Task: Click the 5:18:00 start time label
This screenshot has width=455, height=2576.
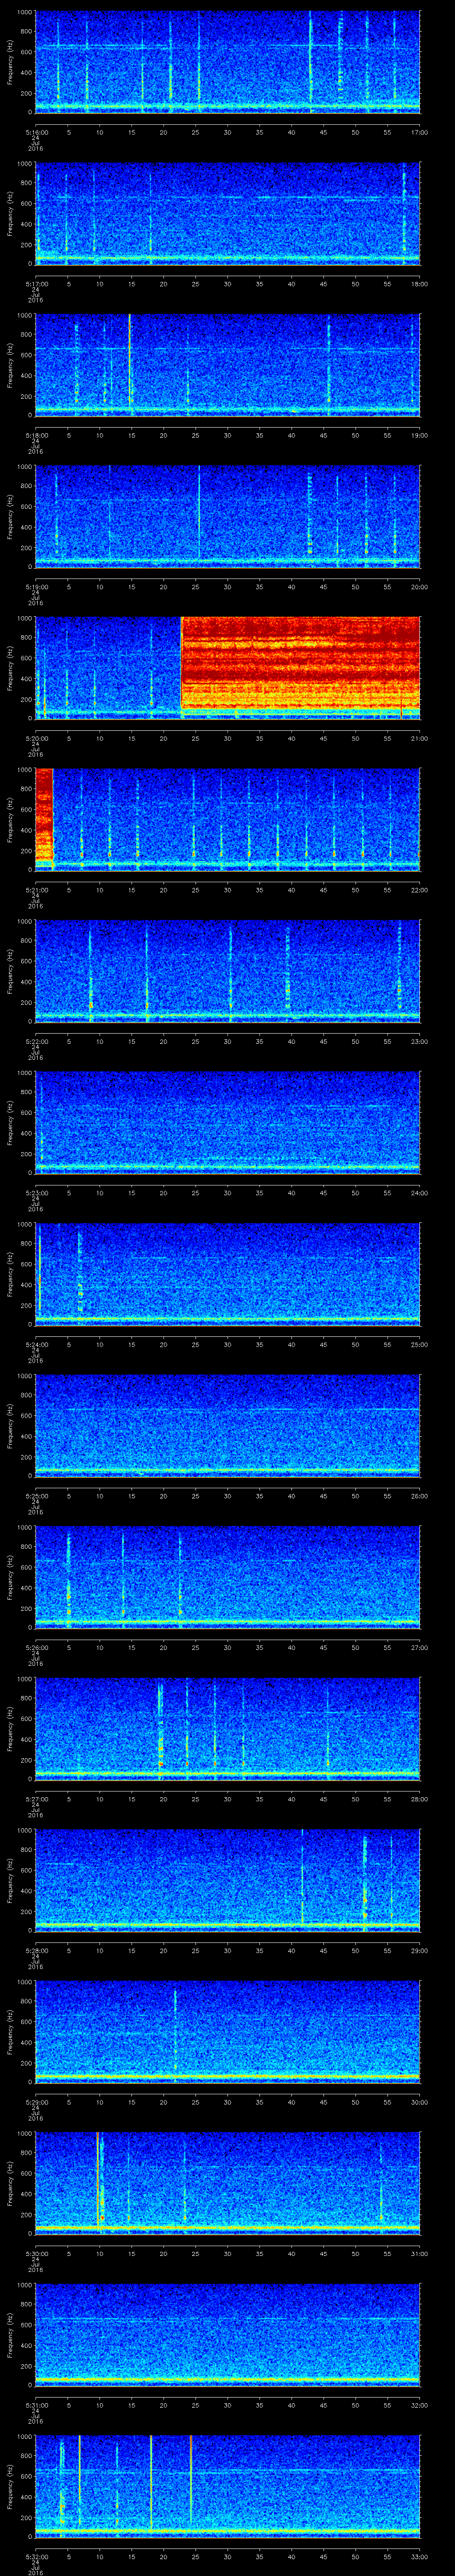Action: click(x=35, y=434)
